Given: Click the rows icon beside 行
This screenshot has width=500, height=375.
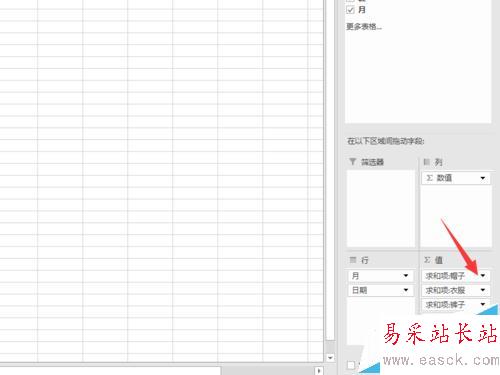Looking at the screenshot, I should coord(353,260).
